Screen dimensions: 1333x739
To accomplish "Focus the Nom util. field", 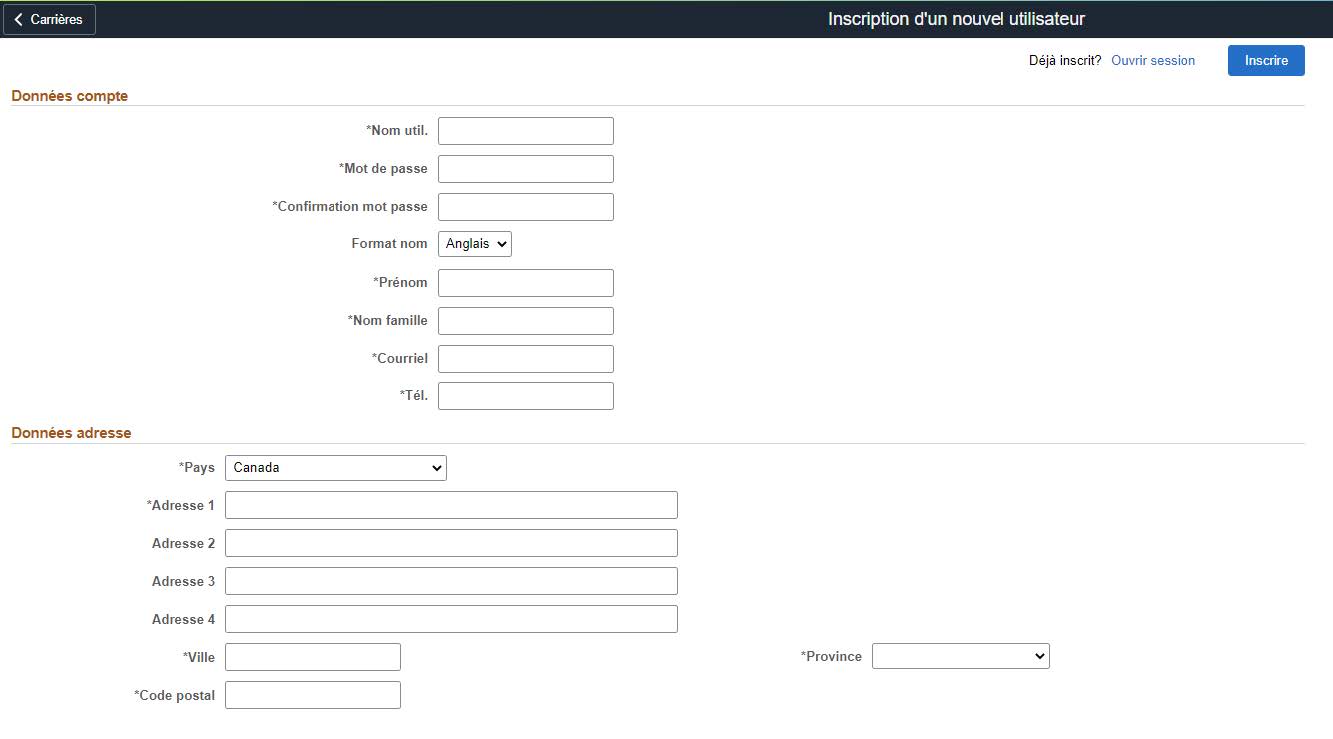I will [525, 131].
